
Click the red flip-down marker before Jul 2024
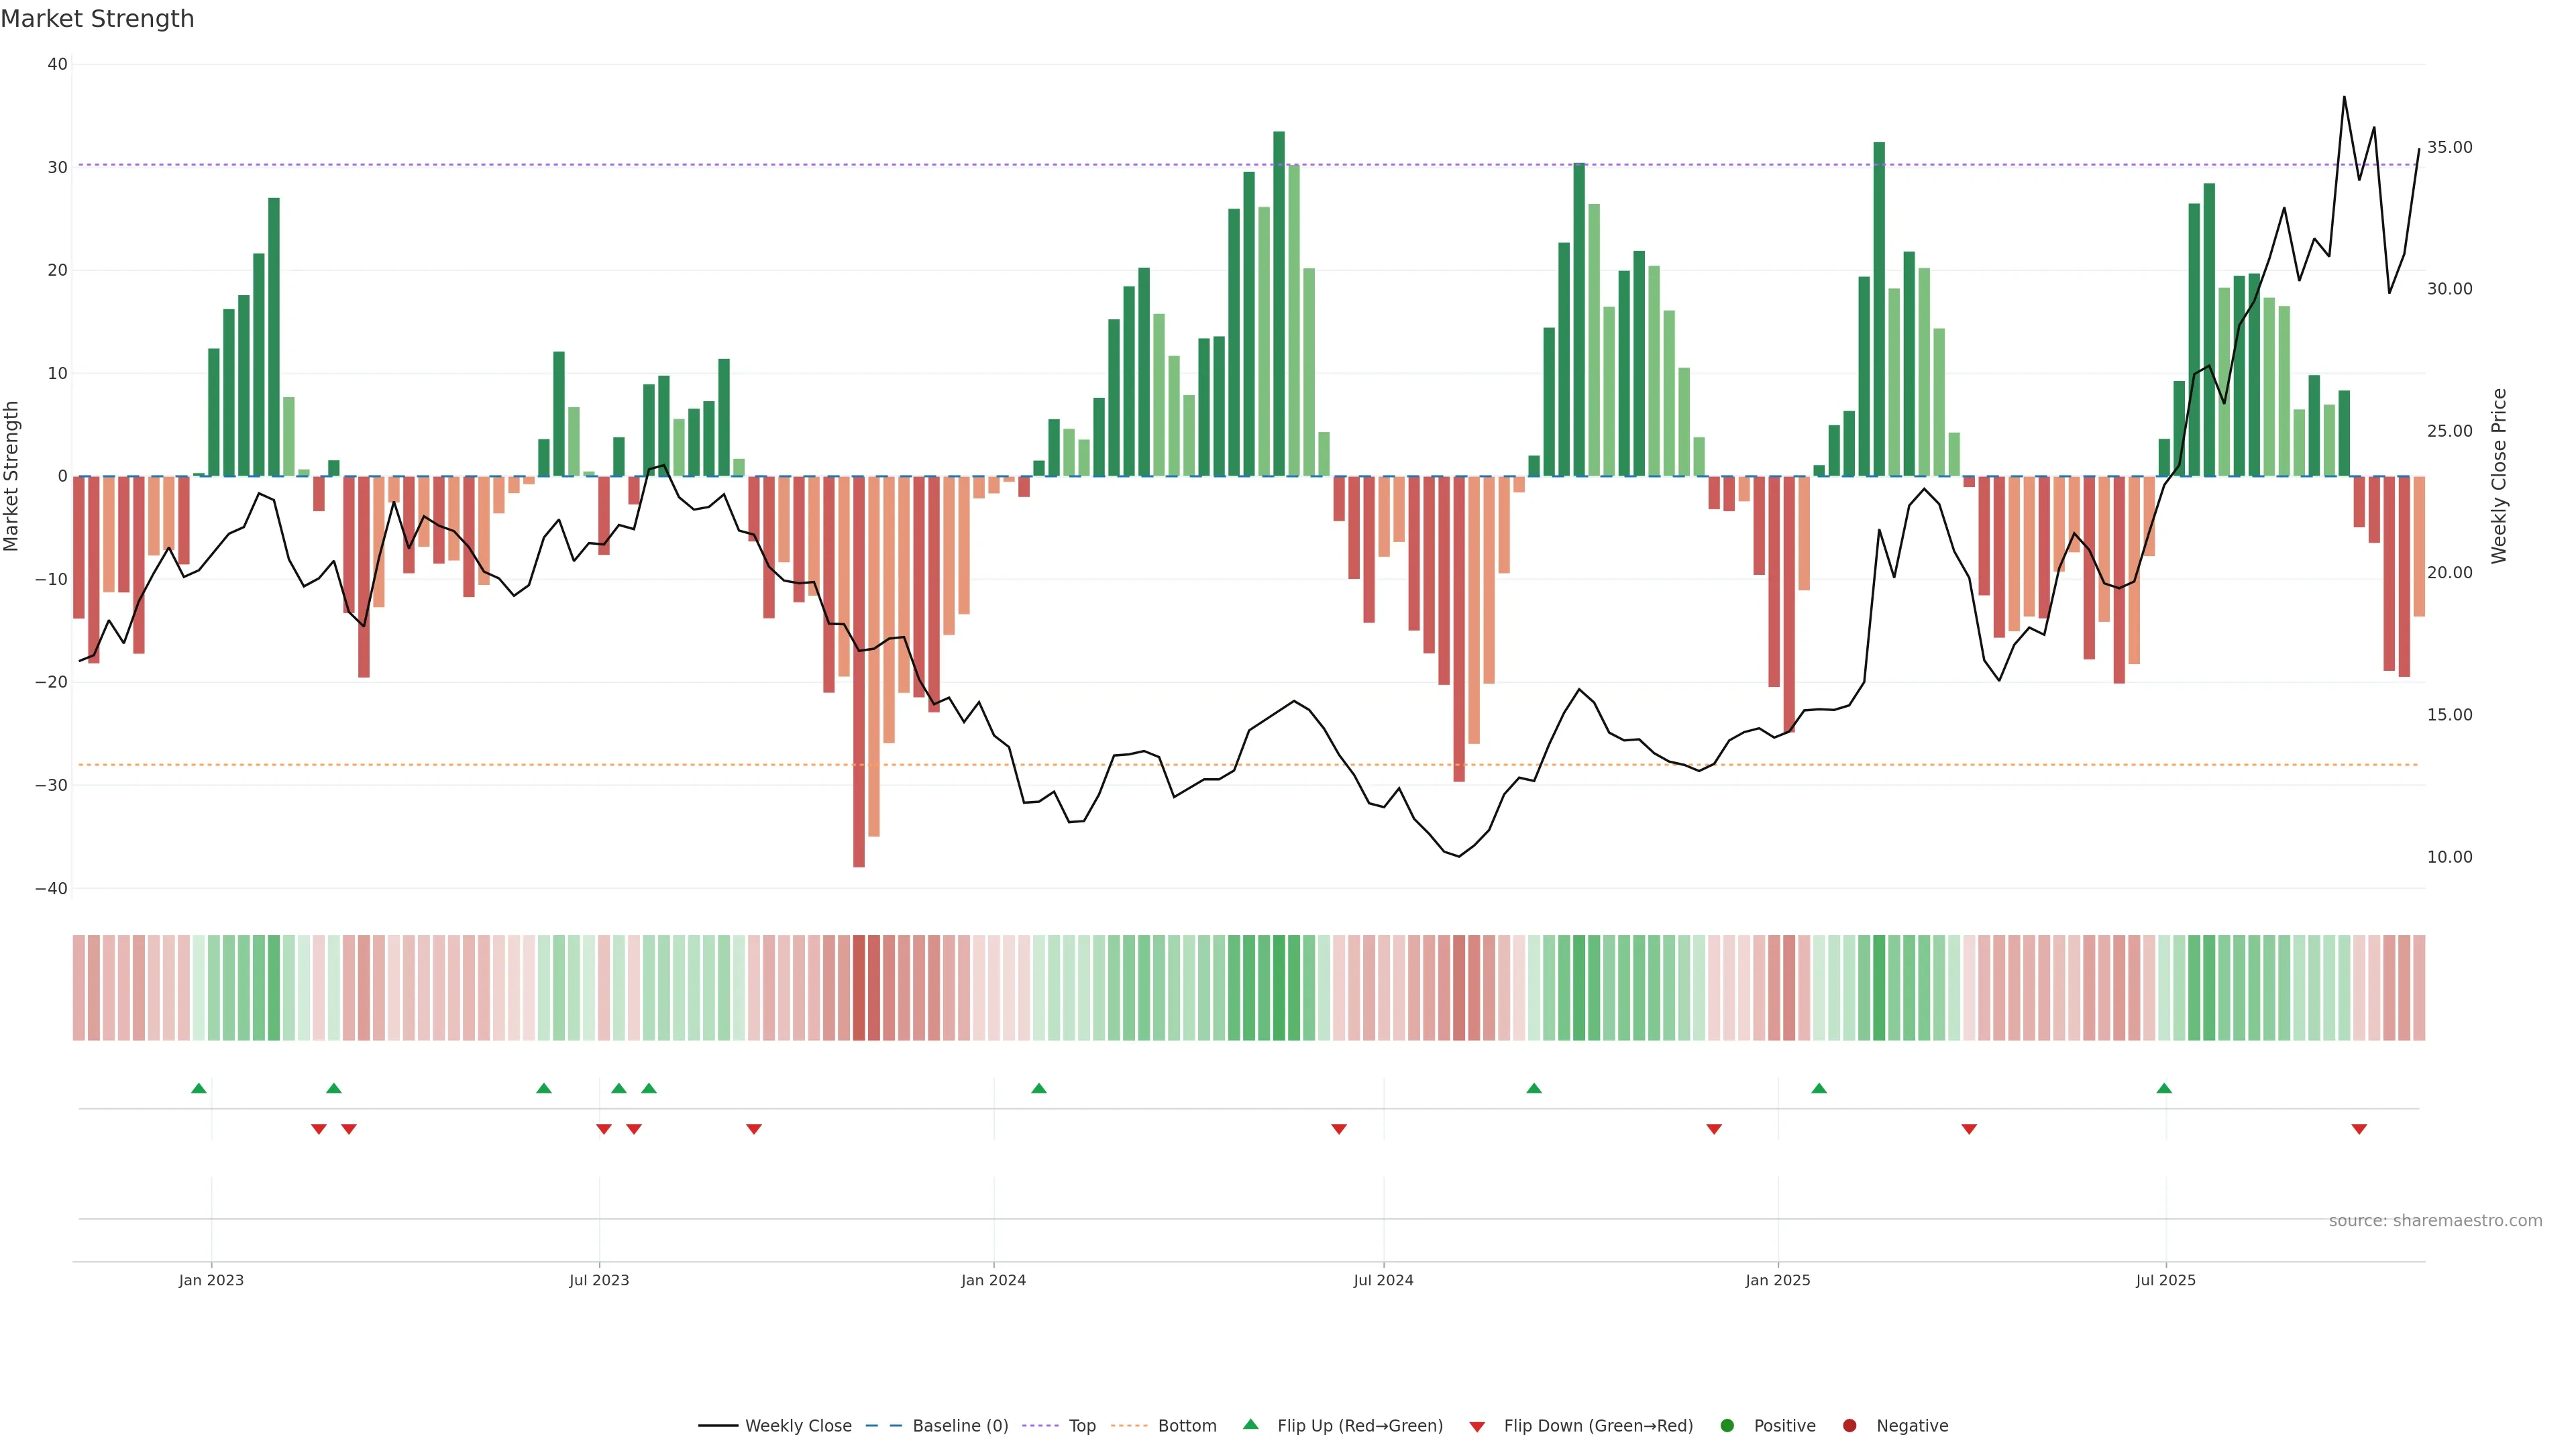coord(1339,1129)
